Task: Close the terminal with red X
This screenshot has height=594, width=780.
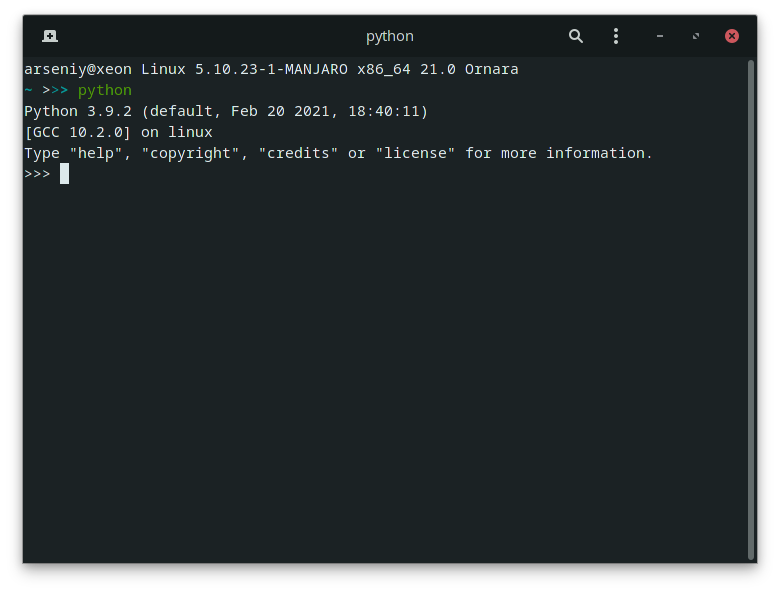Action: 732,36
